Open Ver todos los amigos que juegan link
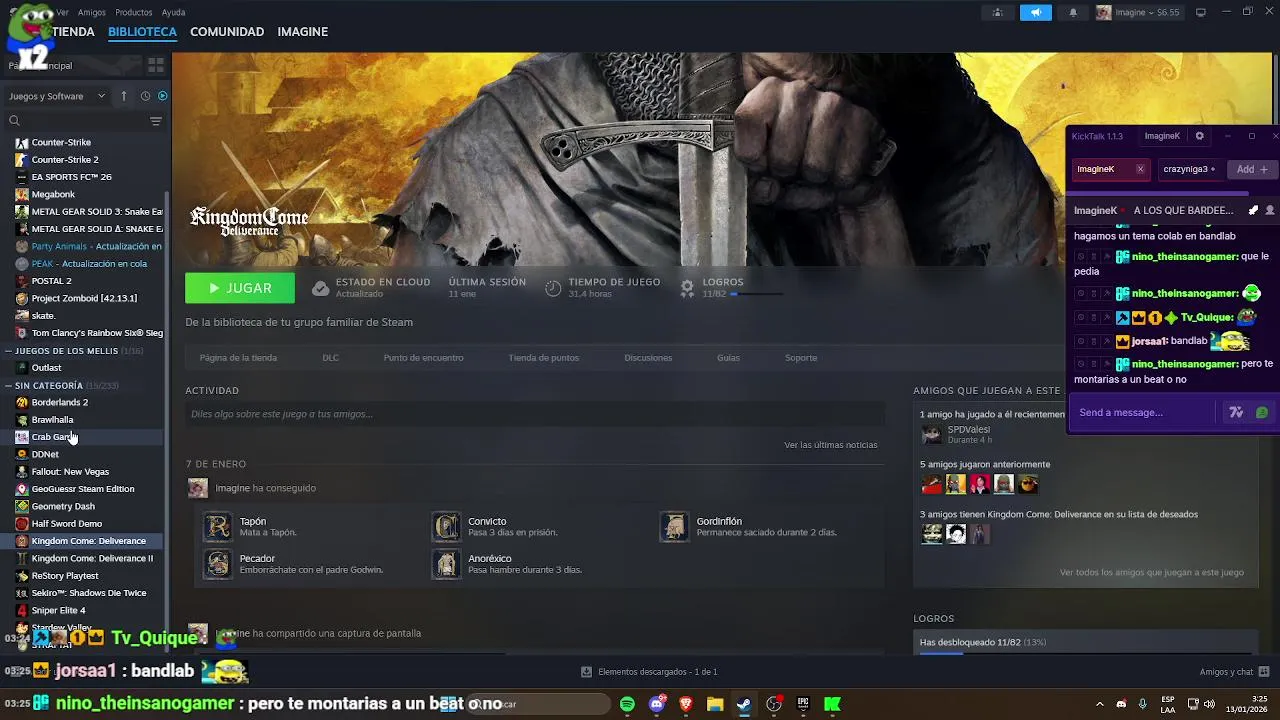Viewport: 1280px width, 720px height. click(x=1151, y=573)
